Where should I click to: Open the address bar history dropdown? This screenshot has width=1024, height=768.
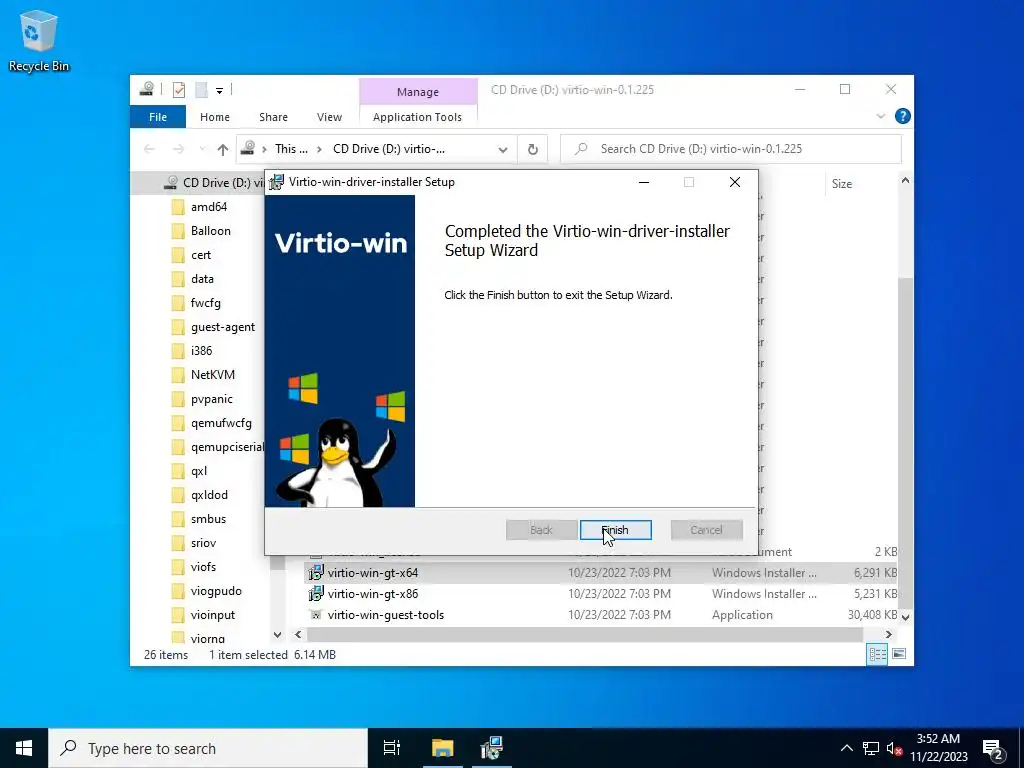(503, 150)
